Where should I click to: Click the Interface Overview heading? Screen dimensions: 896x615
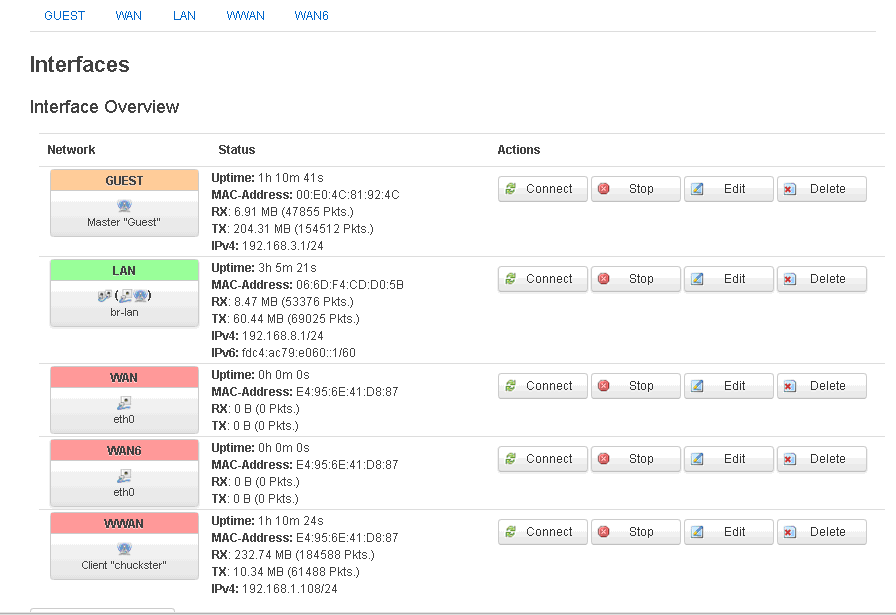(105, 107)
